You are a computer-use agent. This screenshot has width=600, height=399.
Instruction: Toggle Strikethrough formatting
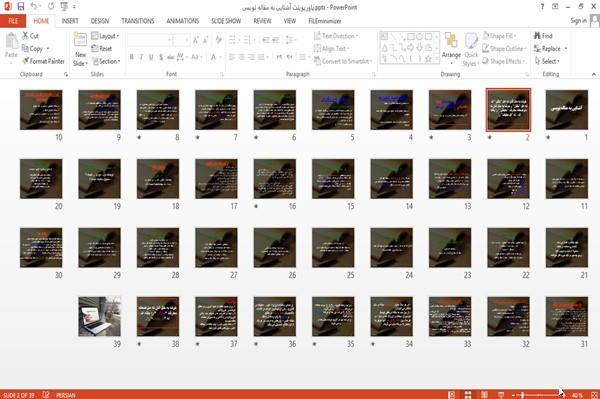click(x=171, y=57)
